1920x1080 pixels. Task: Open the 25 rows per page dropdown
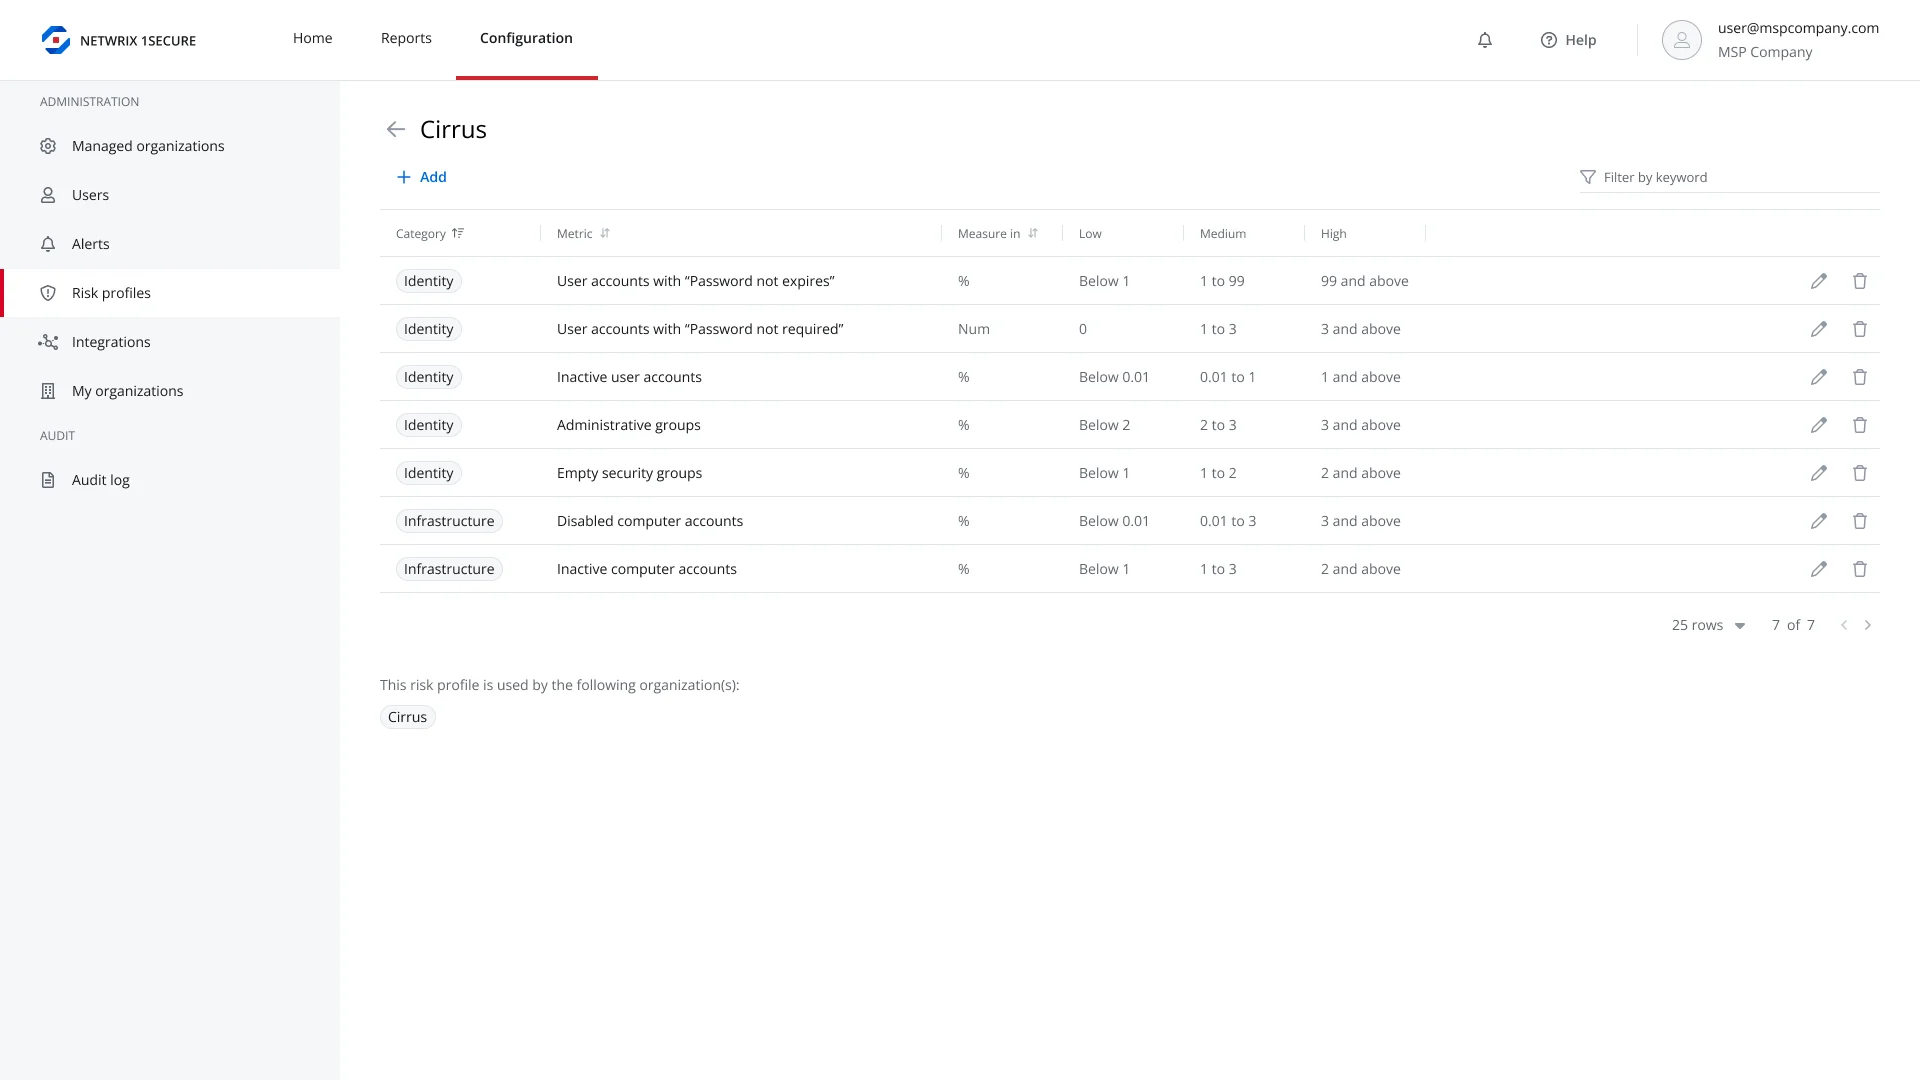tap(1708, 625)
